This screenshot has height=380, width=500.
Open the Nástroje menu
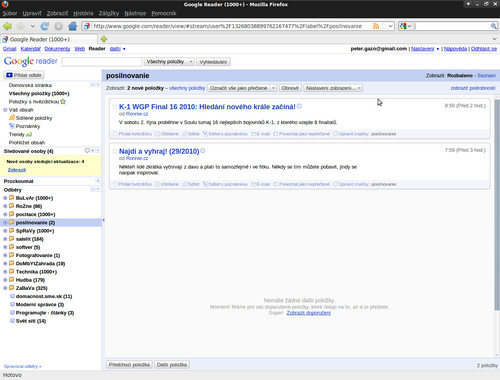coord(135,13)
